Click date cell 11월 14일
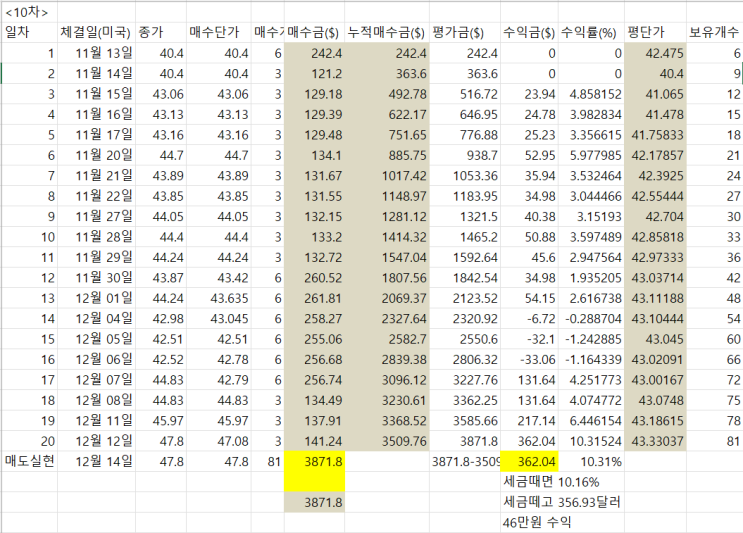The image size is (743, 533). 96,74
